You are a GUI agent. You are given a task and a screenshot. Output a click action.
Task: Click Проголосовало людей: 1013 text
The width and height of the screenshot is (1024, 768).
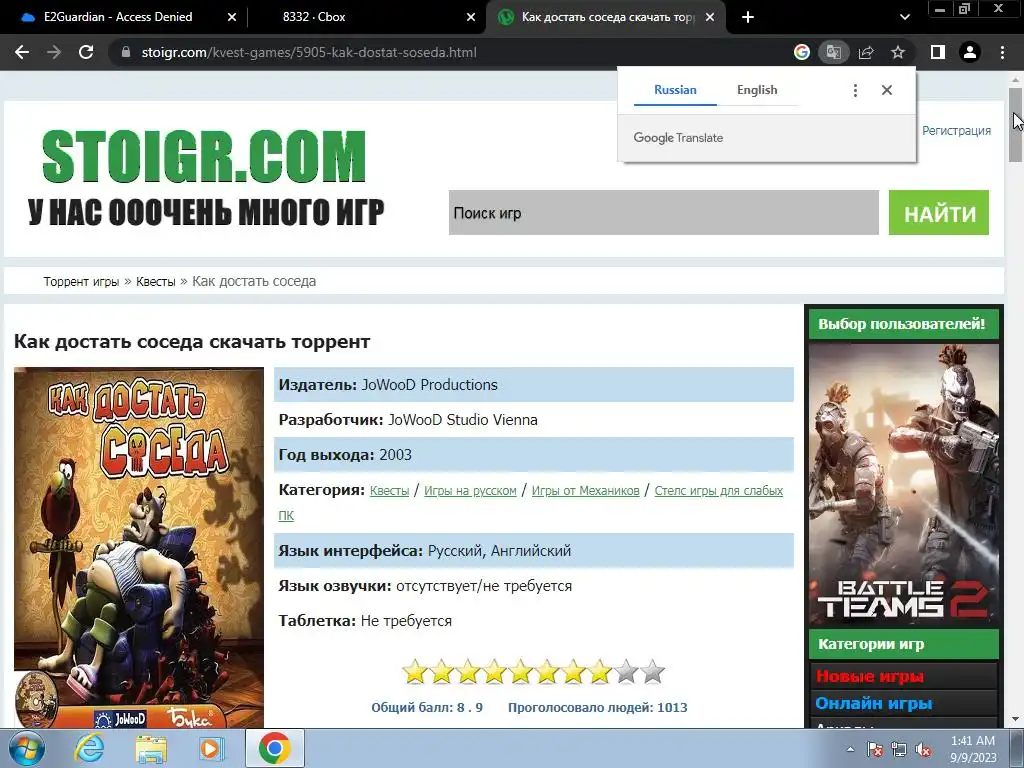[x=598, y=707]
